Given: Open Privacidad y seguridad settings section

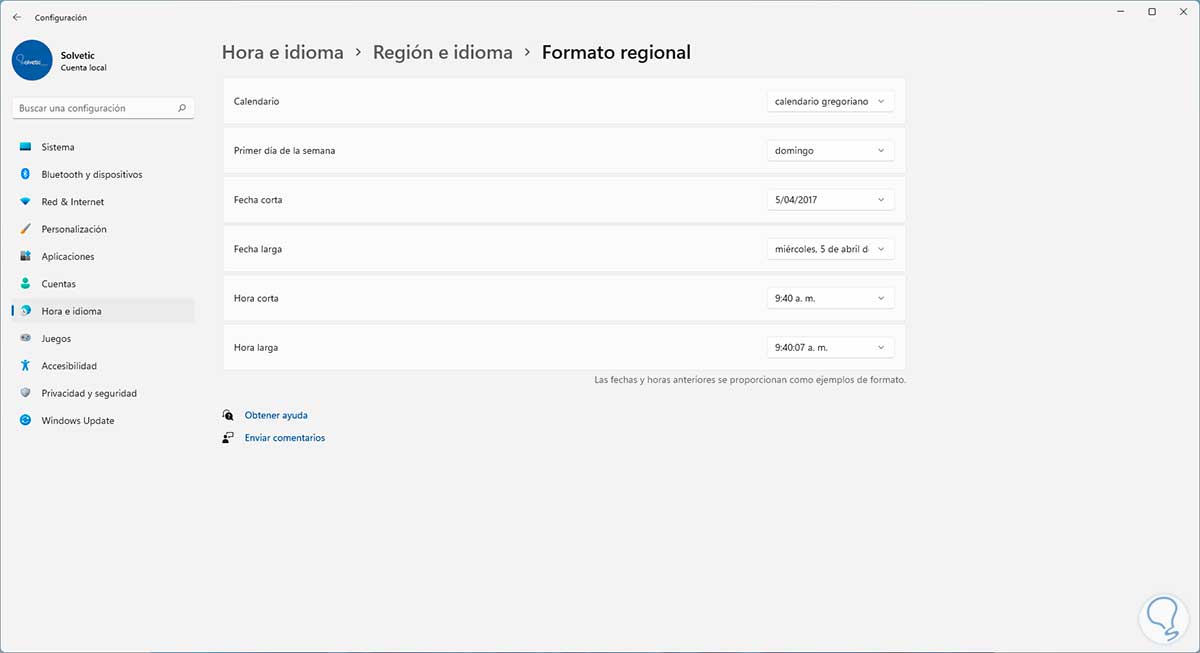Looking at the screenshot, I should (89, 393).
